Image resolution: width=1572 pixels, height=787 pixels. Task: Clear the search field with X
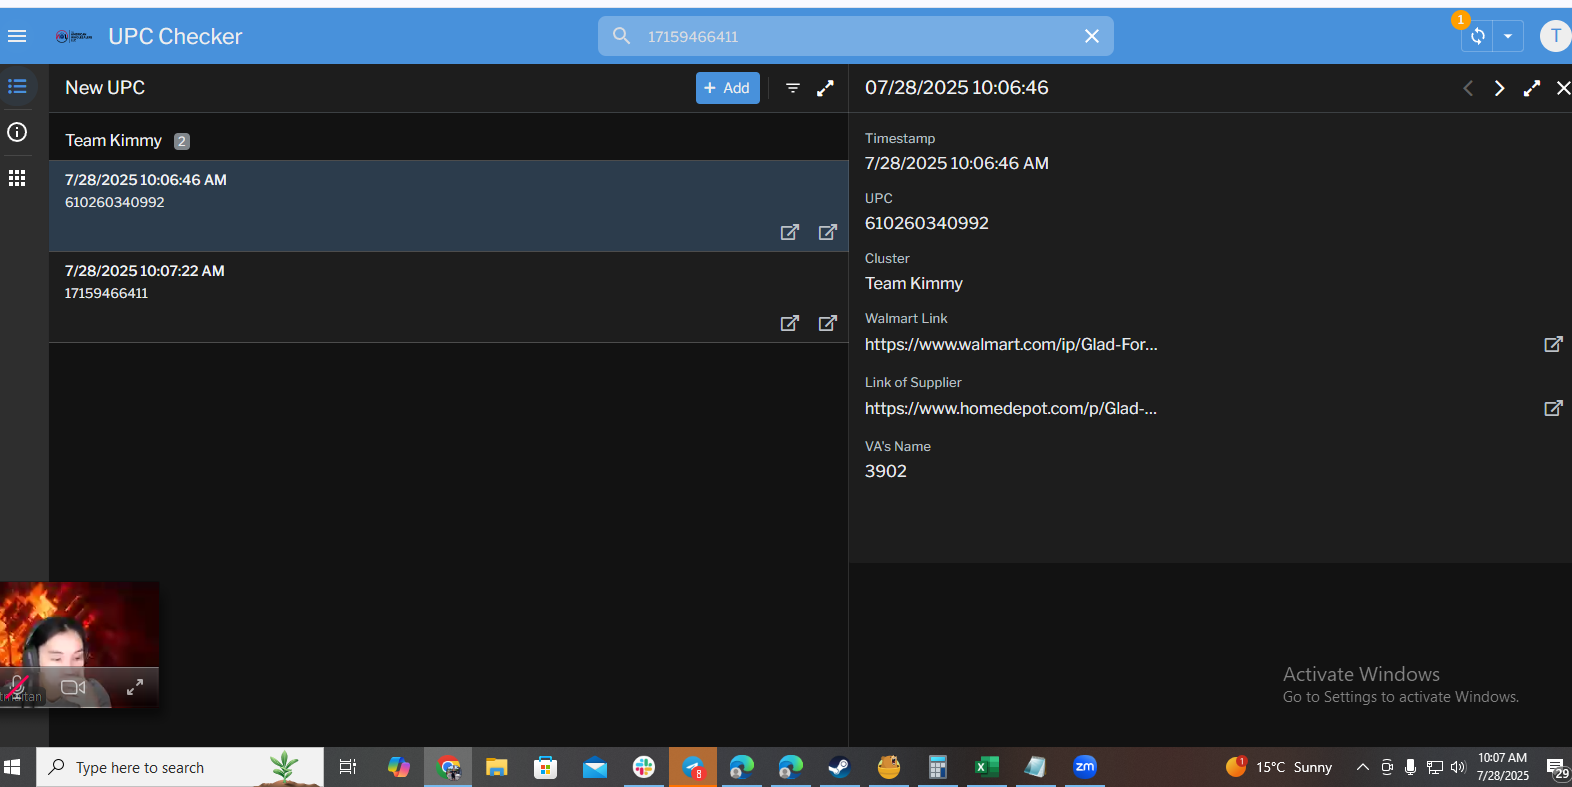click(x=1092, y=36)
